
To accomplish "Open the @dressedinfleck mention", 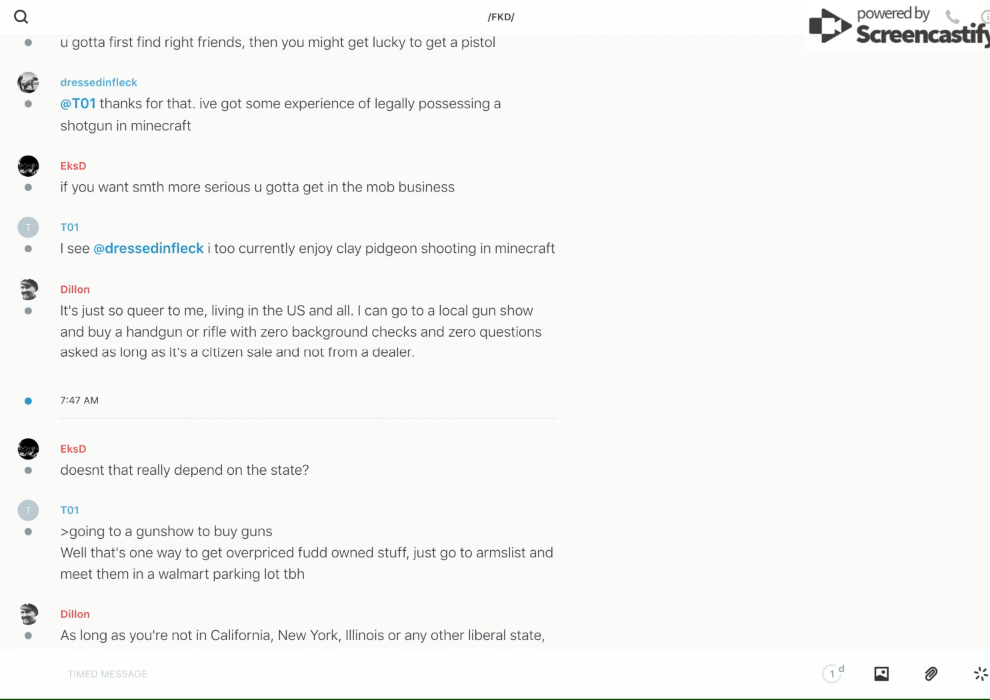I will pos(148,248).
